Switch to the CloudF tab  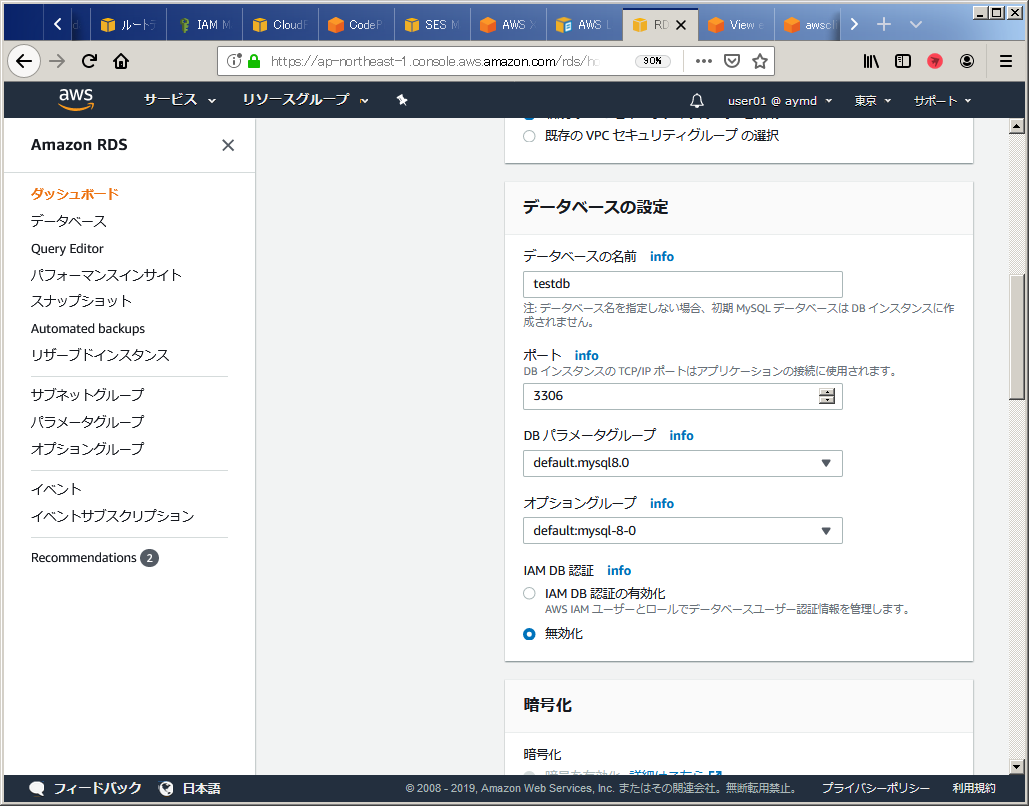280,24
